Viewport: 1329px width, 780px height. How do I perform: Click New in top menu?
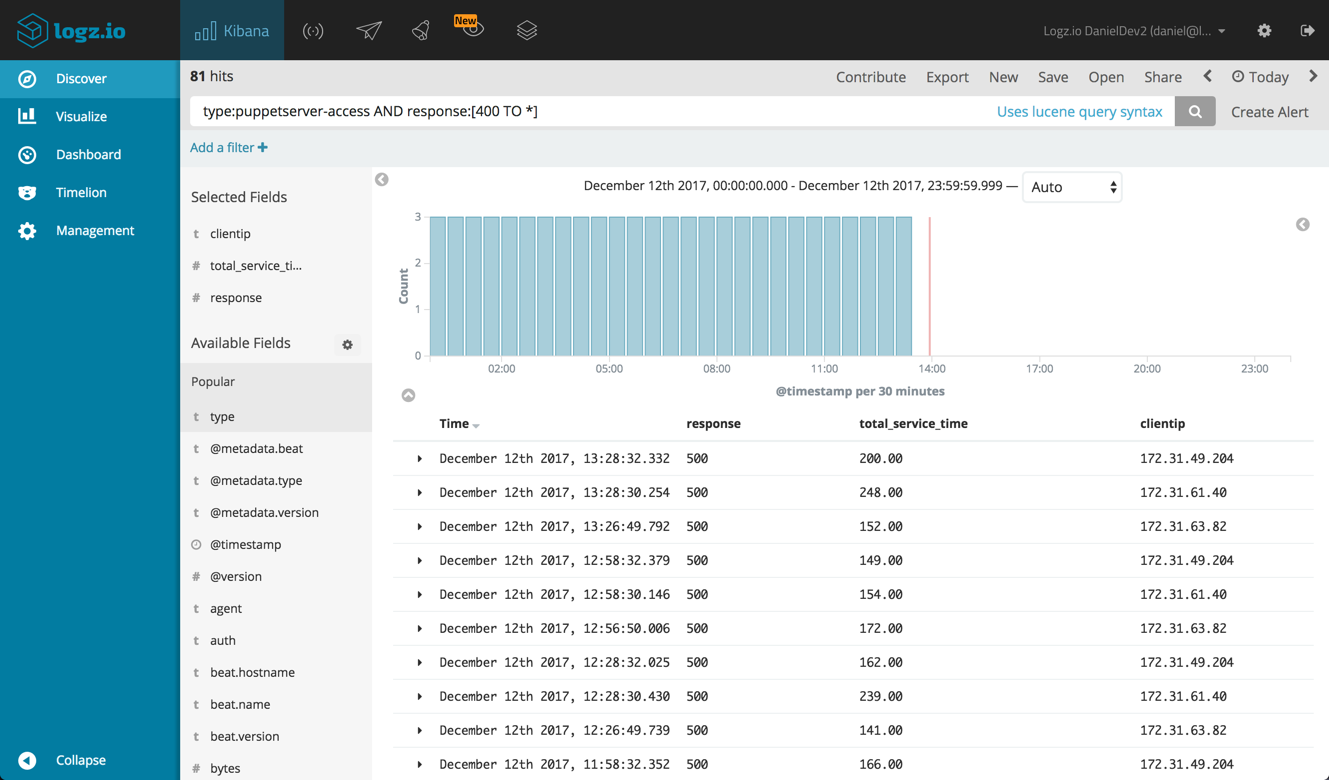[x=1003, y=77]
